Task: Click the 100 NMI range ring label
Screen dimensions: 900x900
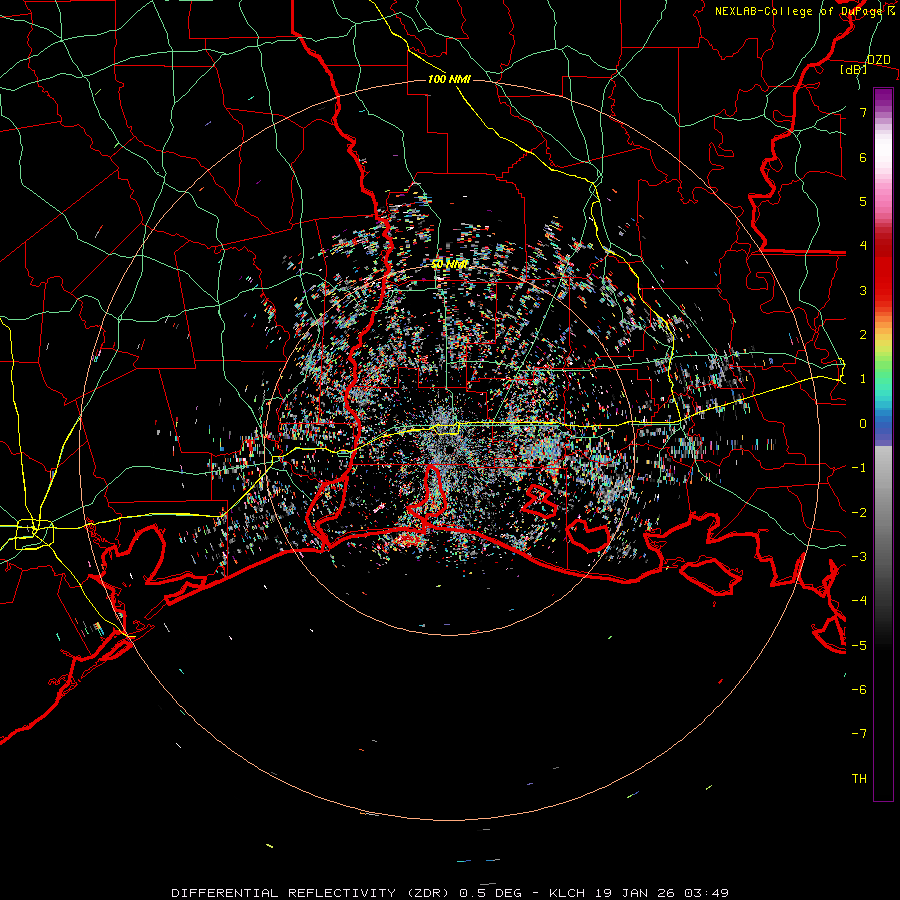Action: tap(449, 79)
